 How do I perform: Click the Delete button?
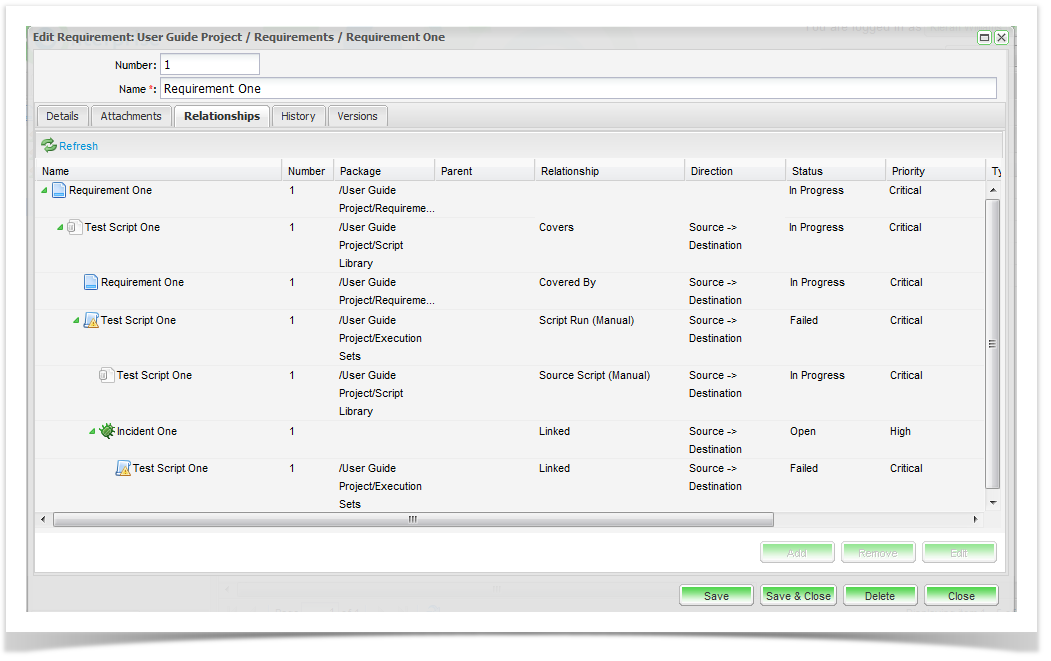coord(880,596)
